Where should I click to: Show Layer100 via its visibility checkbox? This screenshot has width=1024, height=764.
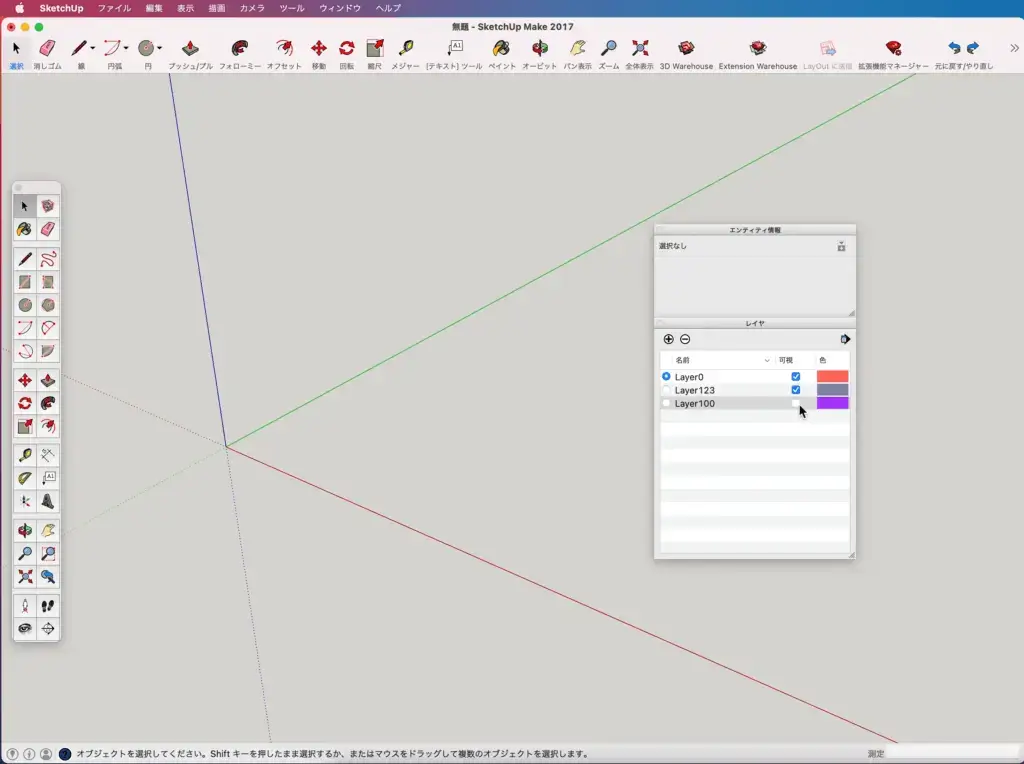point(795,404)
